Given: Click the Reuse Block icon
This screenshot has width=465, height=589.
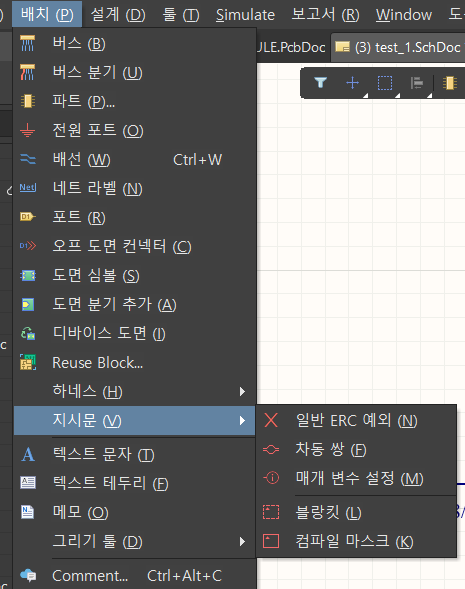Looking at the screenshot, I should pos(27,362).
